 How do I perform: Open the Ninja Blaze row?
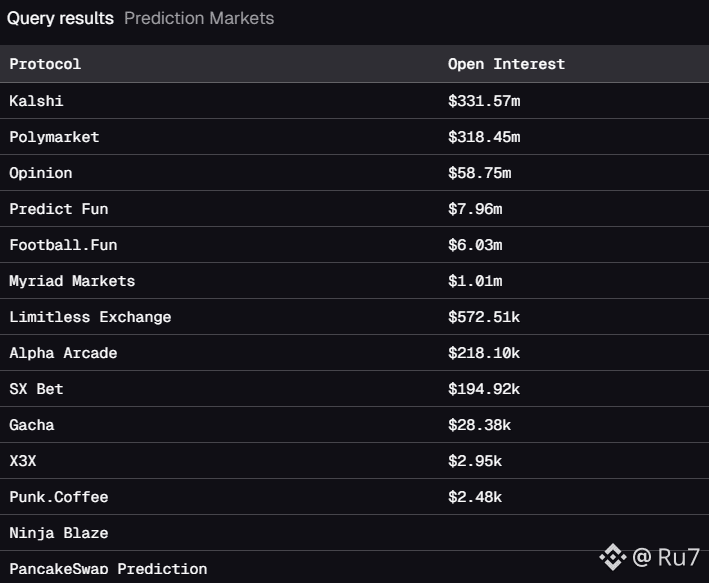coord(58,533)
